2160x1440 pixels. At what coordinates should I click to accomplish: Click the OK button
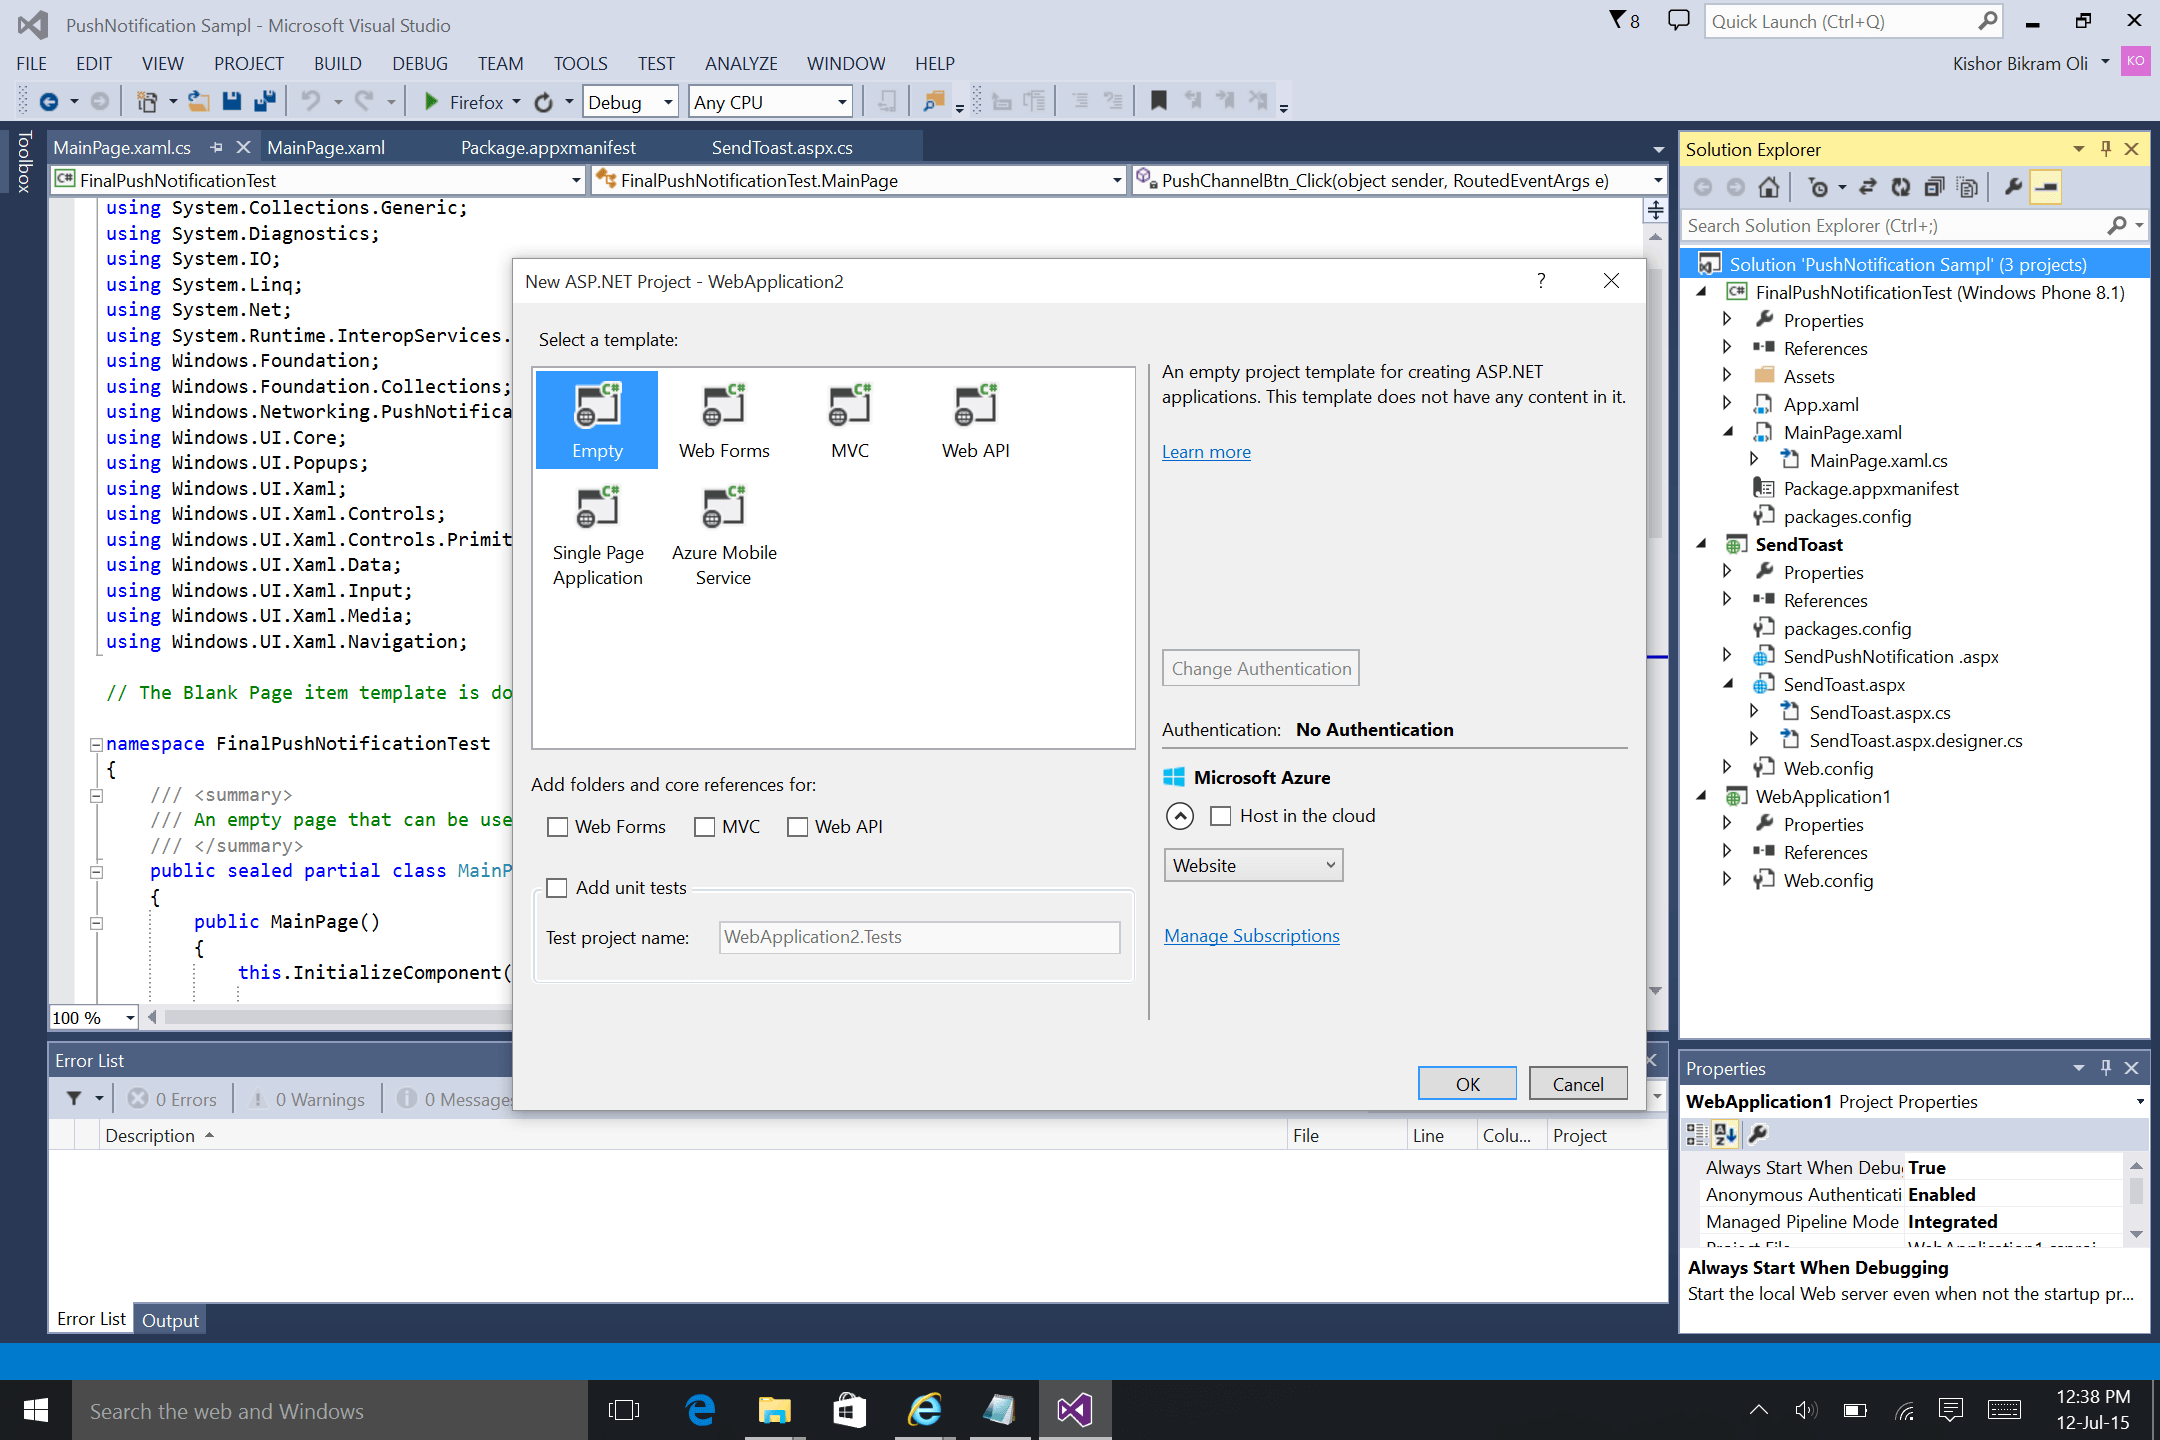coord(1467,1084)
